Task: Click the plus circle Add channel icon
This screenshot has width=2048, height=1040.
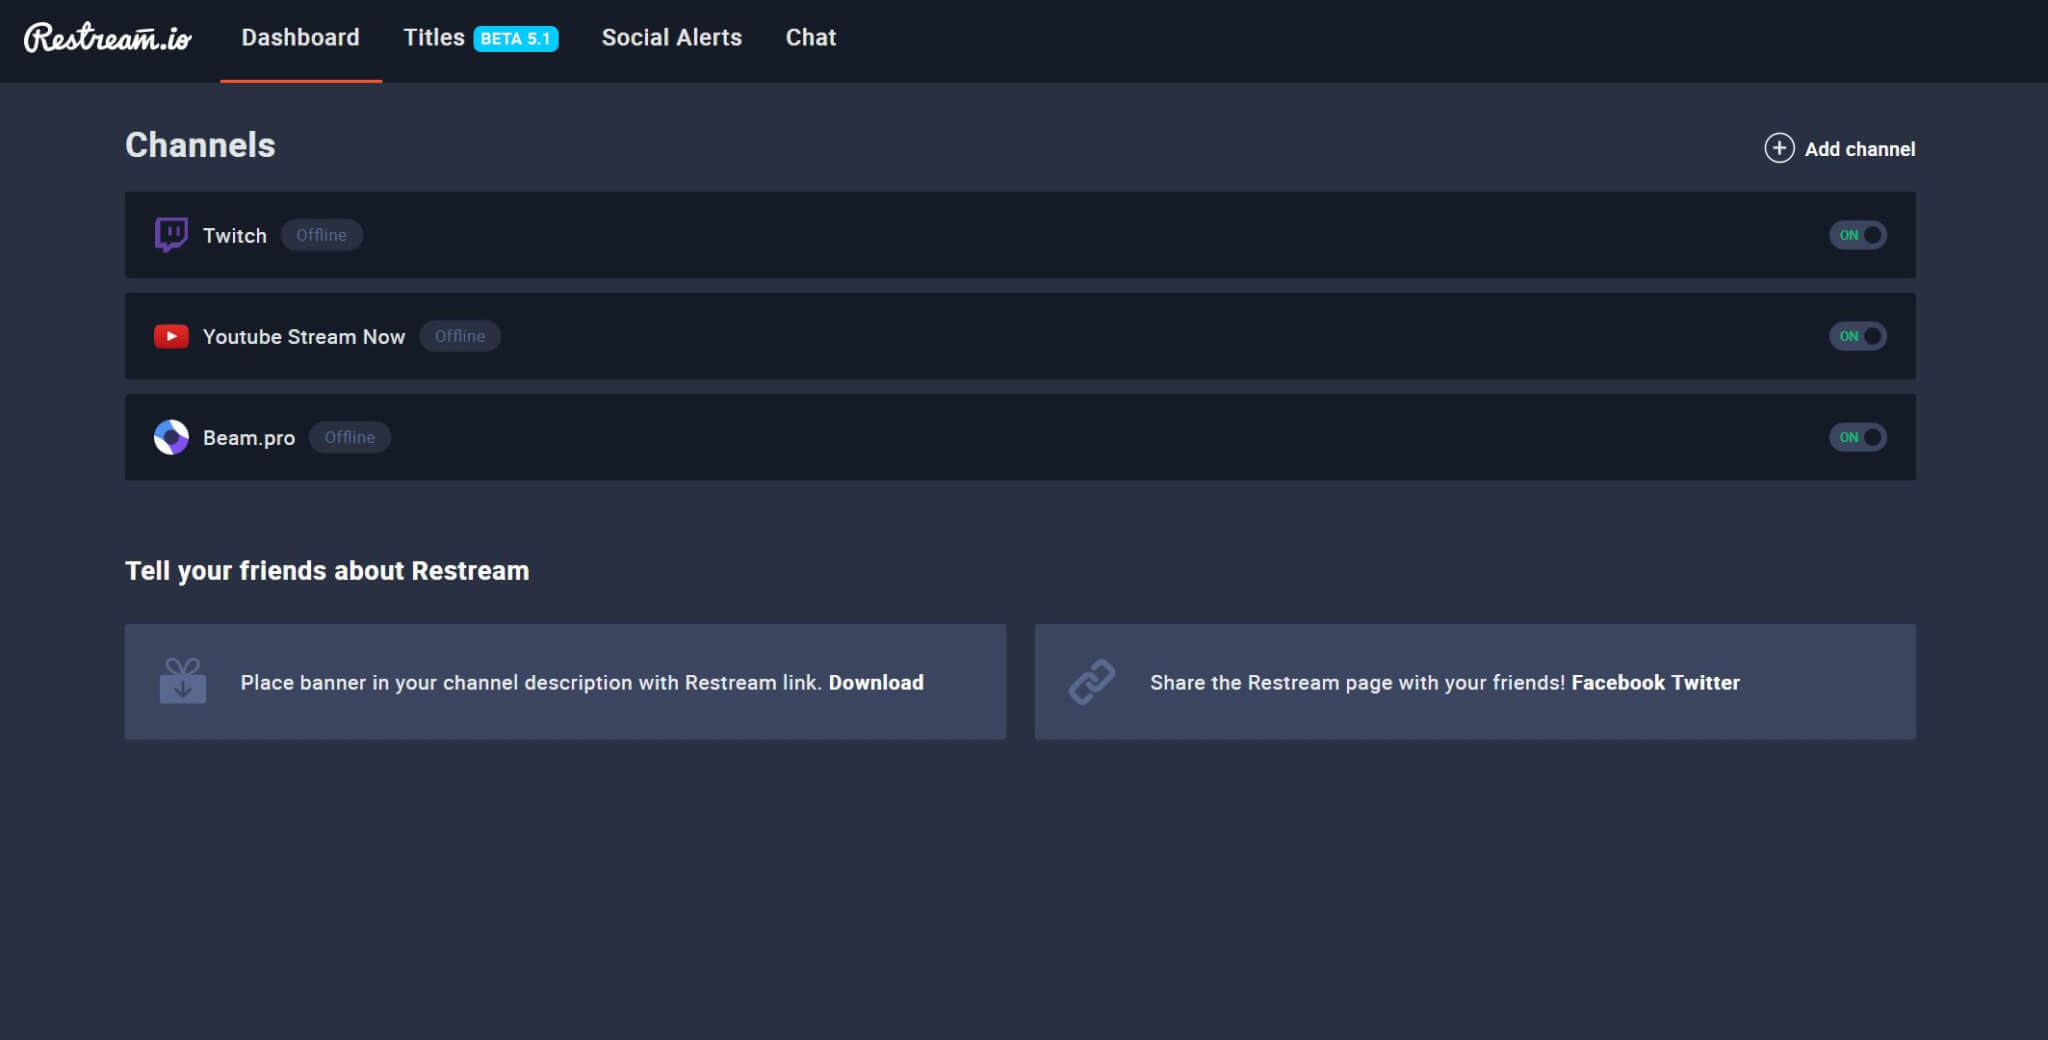Action: (1779, 148)
